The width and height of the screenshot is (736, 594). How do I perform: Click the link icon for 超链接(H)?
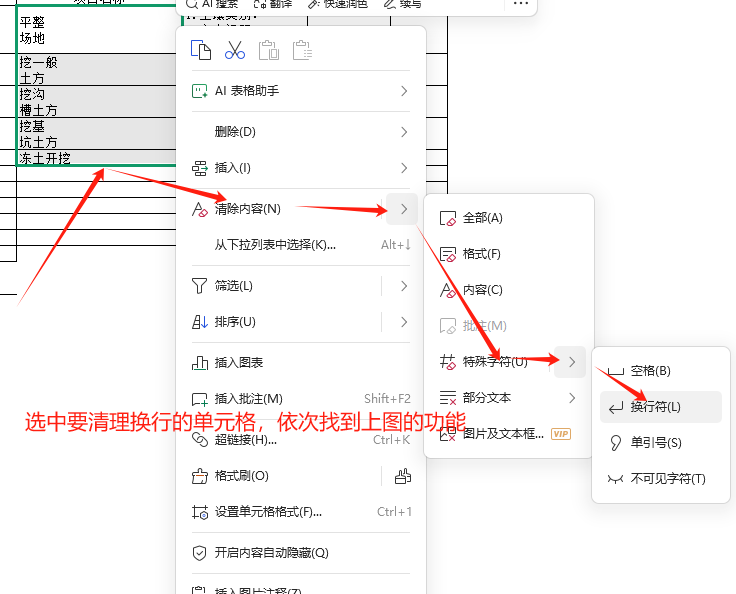pos(199,437)
